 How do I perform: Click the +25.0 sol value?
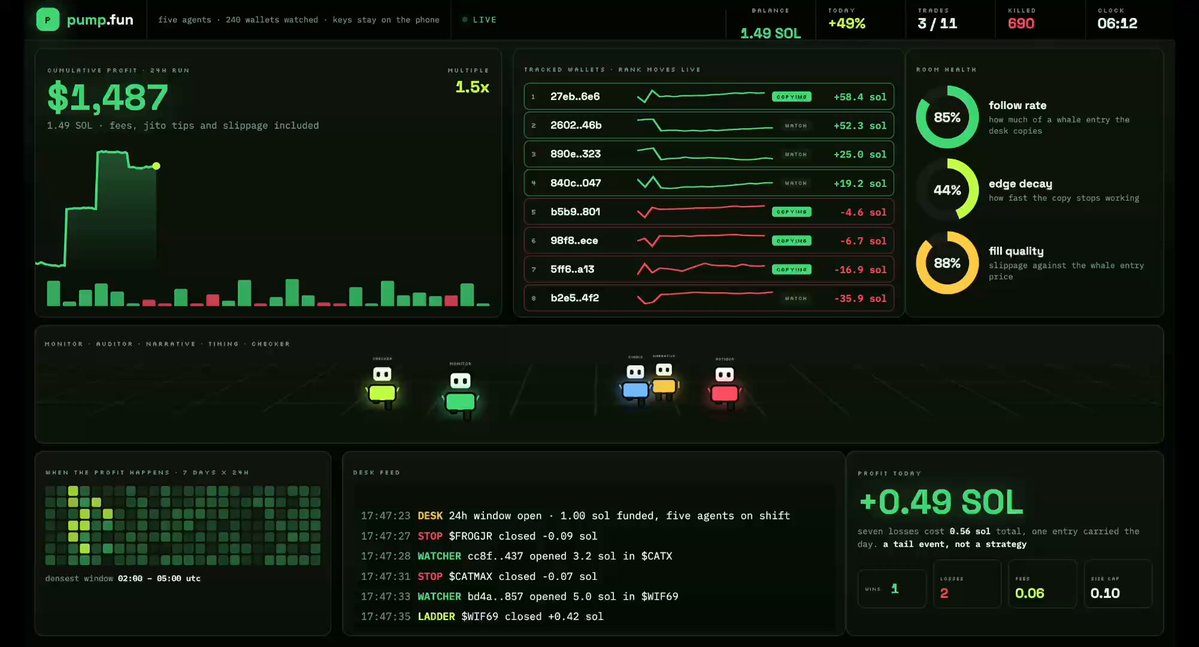859,154
